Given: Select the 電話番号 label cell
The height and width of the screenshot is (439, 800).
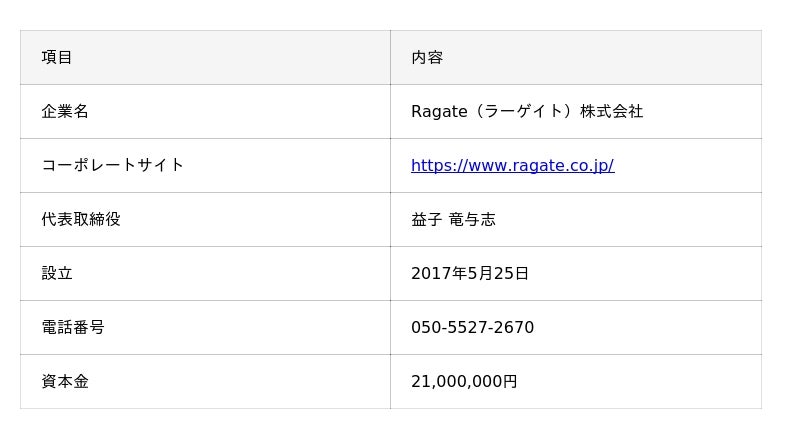Looking at the screenshot, I should pos(73,328).
